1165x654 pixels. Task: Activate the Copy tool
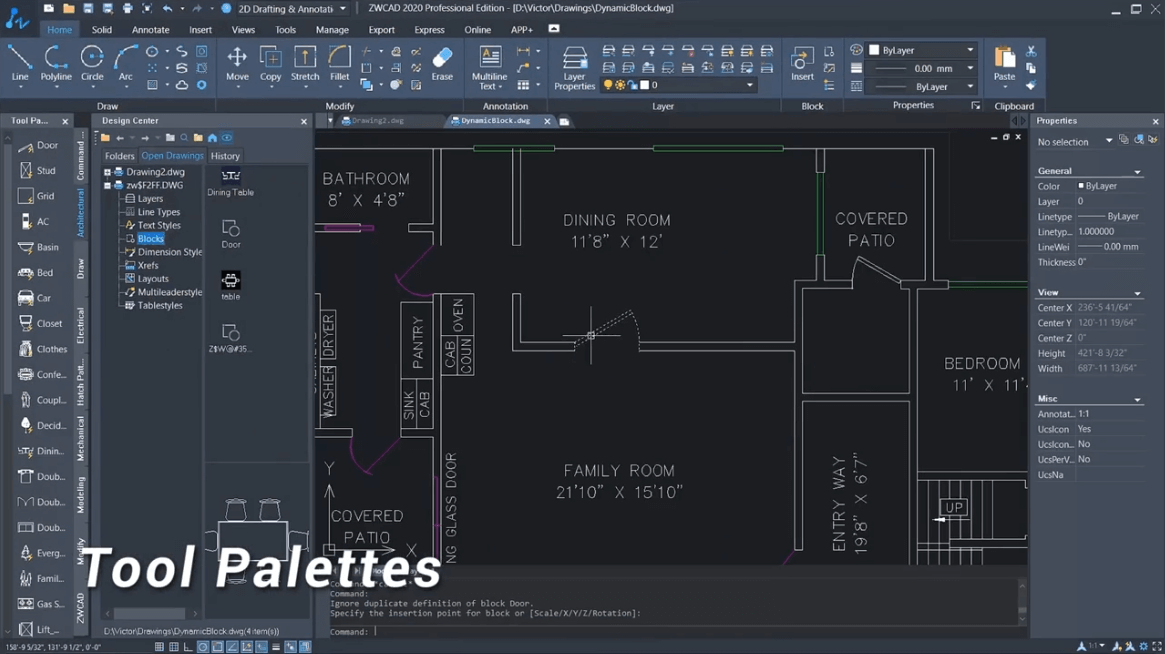pyautogui.click(x=270, y=64)
